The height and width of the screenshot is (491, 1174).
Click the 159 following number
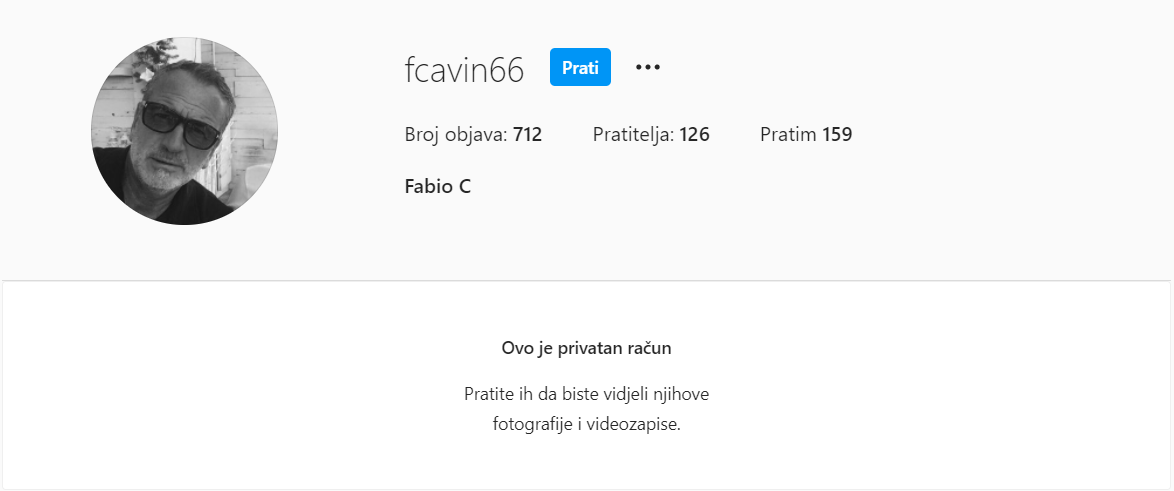(x=837, y=135)
